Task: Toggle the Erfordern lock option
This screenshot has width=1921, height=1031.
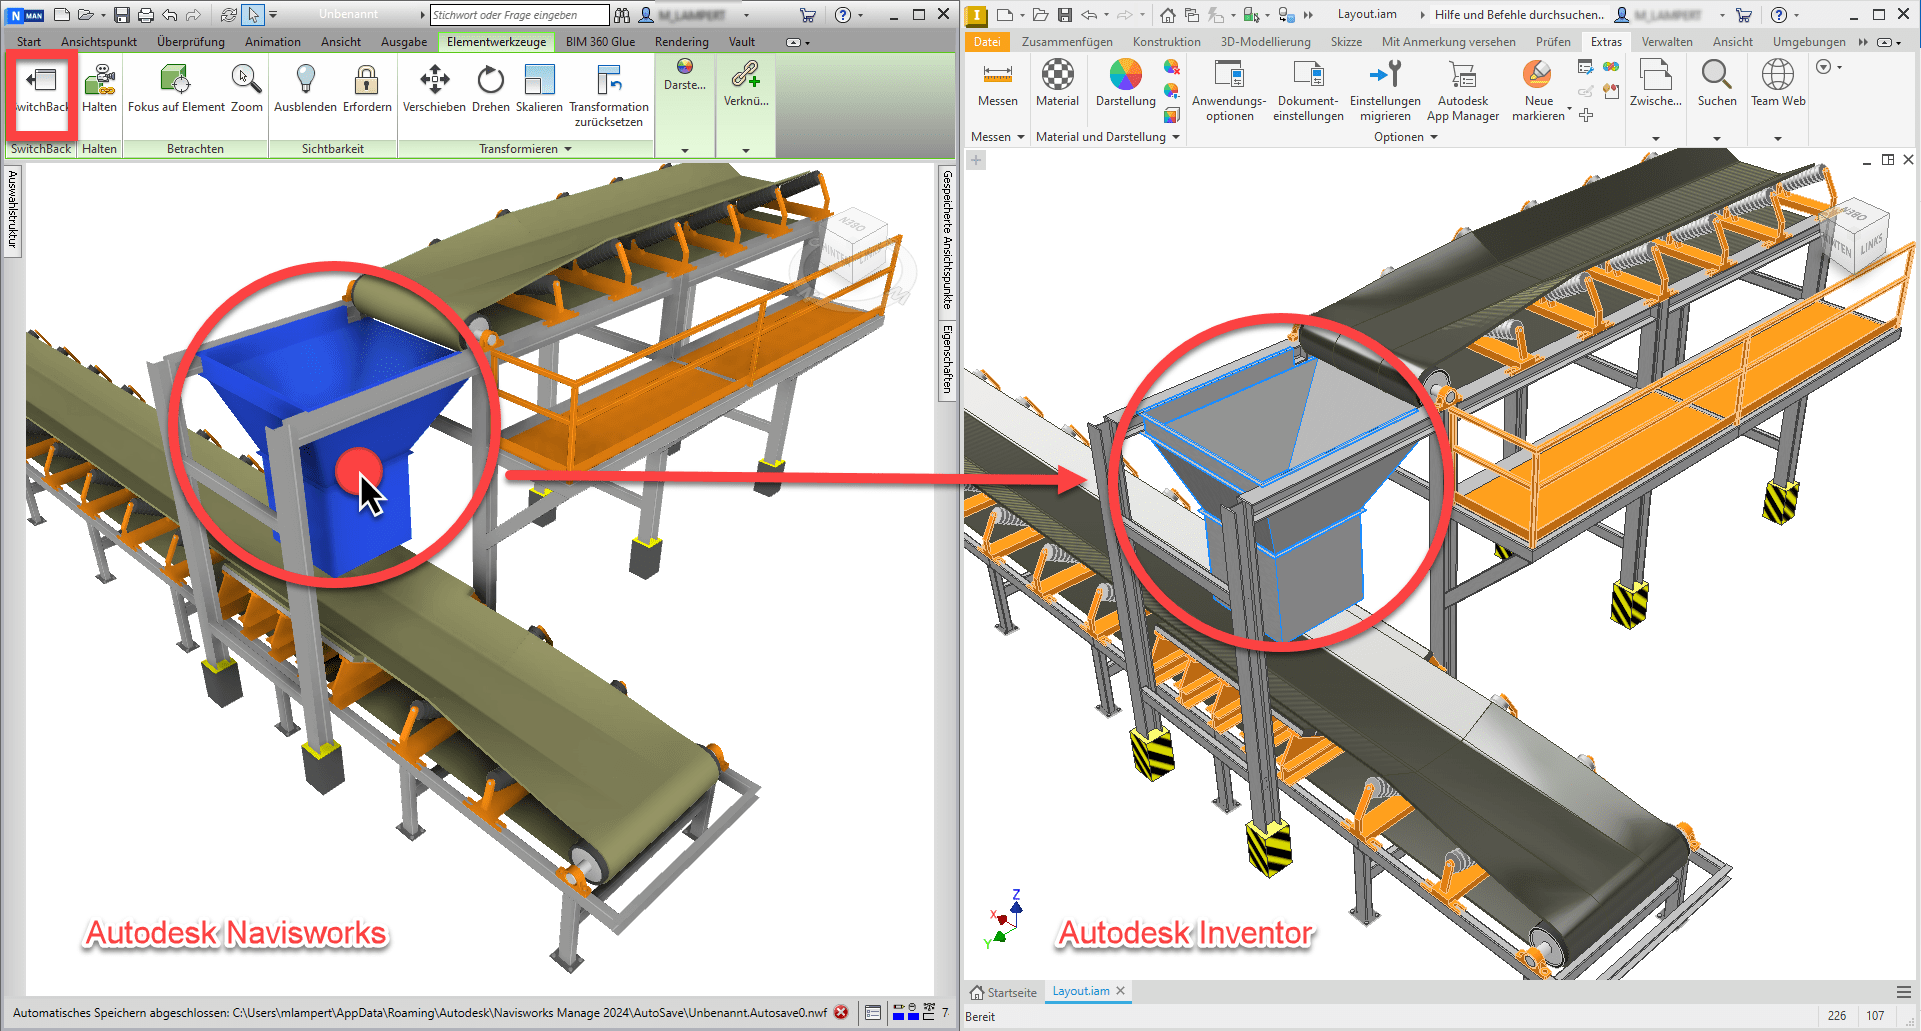Action: (x=367, y=82)
